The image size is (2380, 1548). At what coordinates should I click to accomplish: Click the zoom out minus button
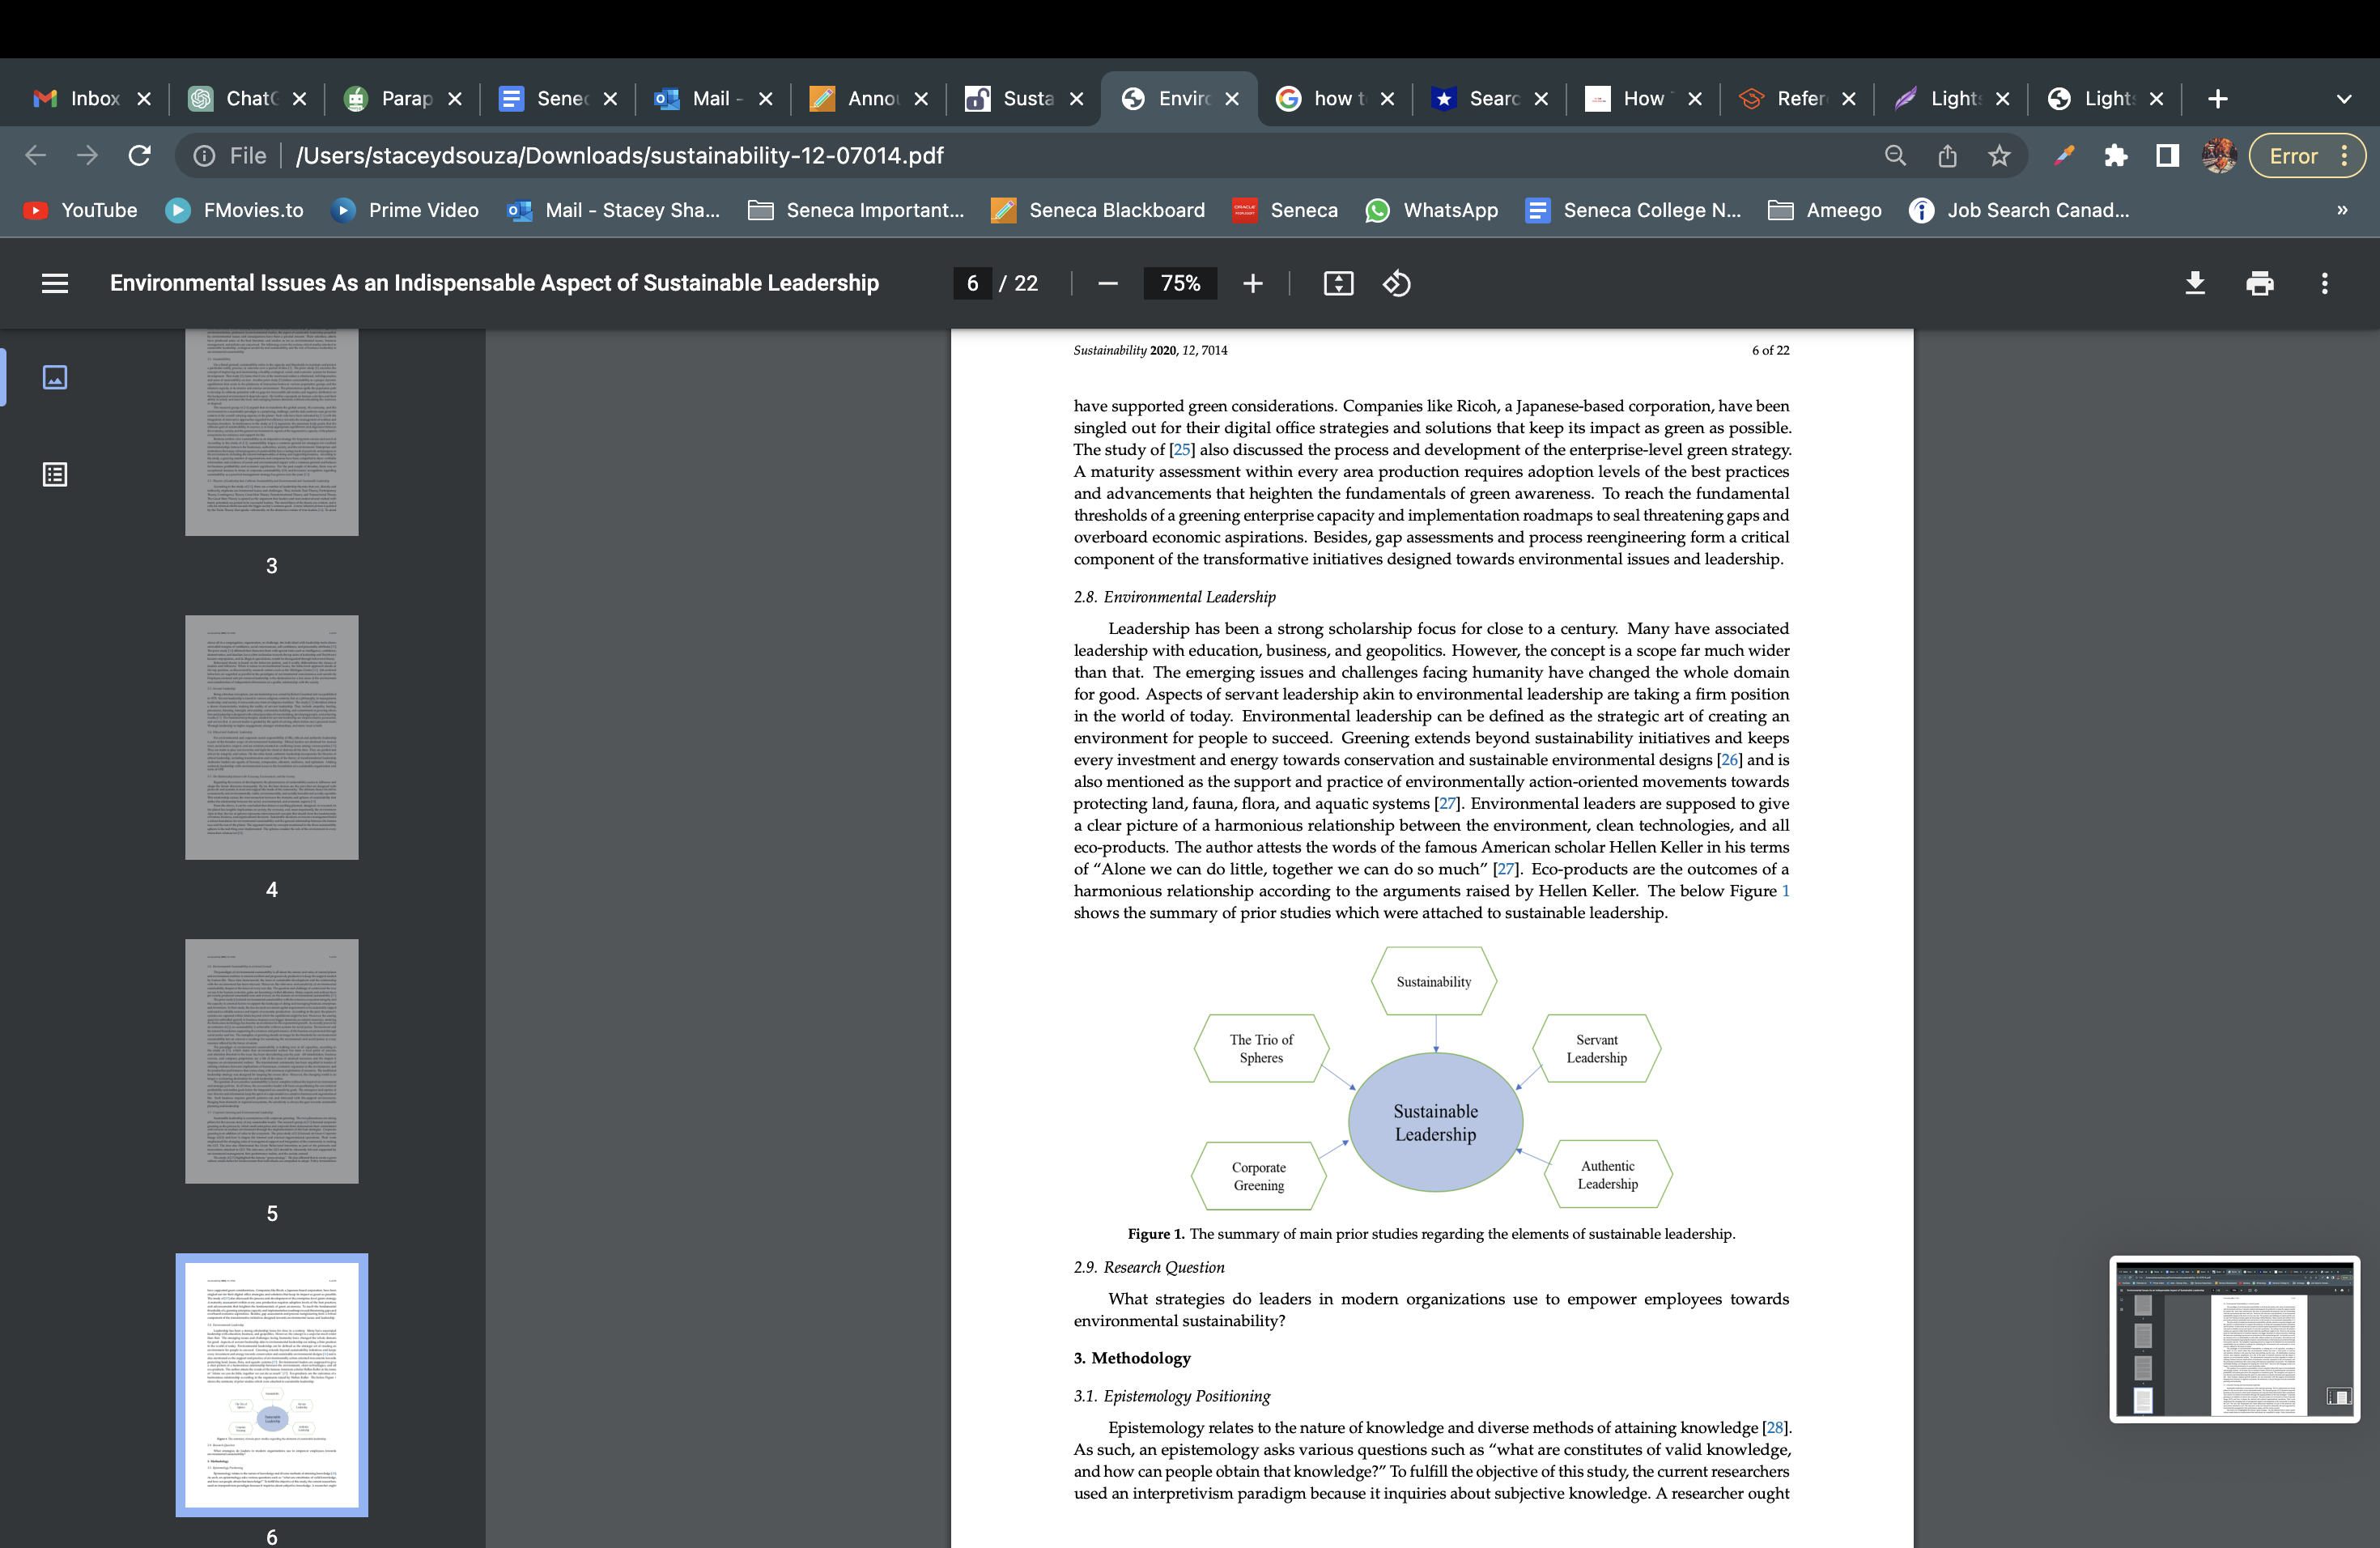[x=1107, y=283]
